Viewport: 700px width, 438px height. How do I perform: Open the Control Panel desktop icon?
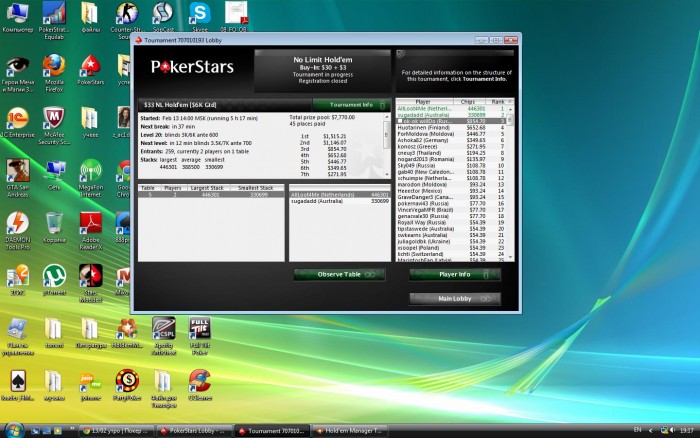coord(17,336)
